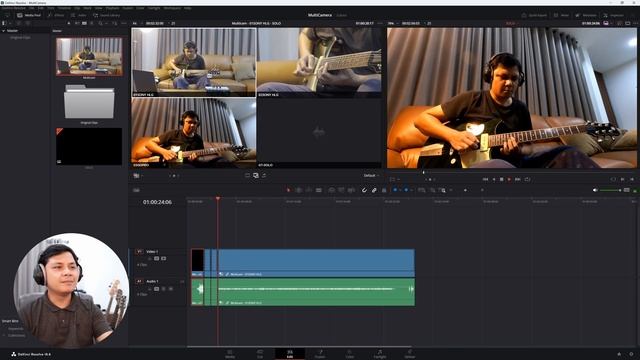
Task: Toggle timeline Snapping magnet
Action: click(x=364, y=190)
